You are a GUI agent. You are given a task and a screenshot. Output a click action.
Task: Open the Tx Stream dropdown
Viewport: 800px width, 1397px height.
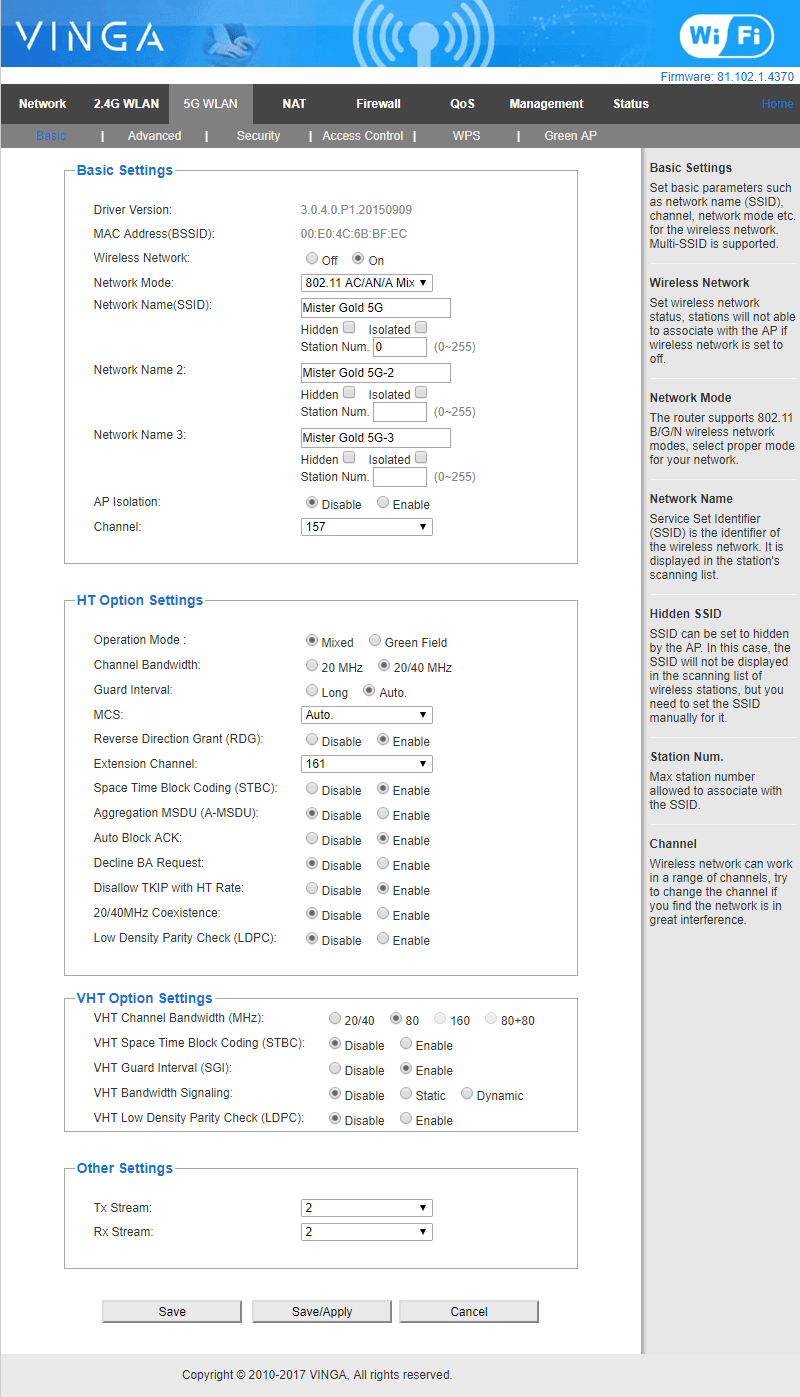coord(366,1208)
